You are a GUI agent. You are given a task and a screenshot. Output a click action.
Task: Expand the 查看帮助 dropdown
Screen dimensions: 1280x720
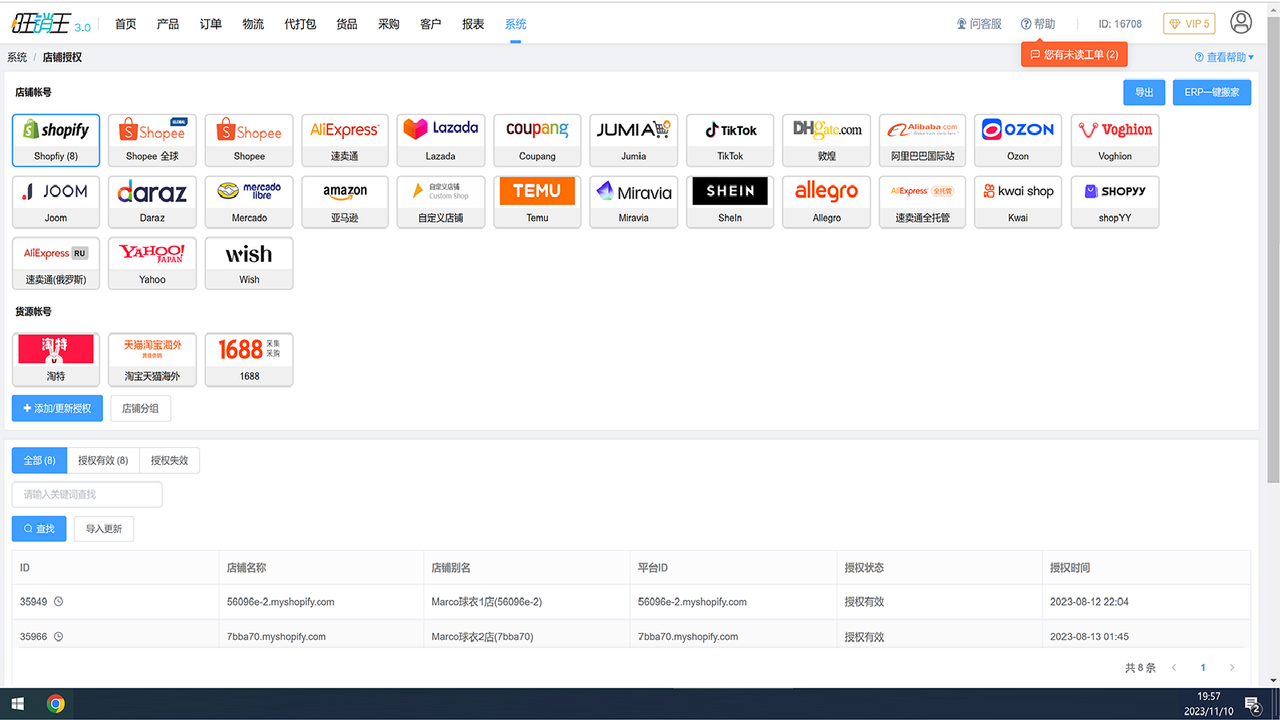(x=1224, y=58)
